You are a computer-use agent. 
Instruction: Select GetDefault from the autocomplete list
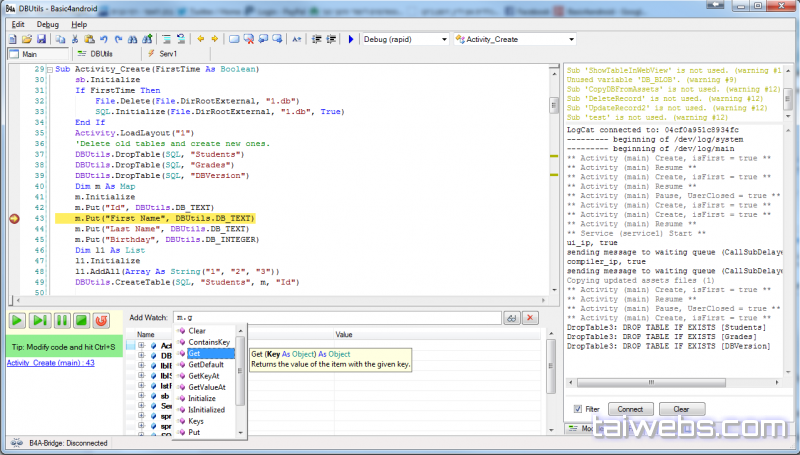click(x=207, y=365)
